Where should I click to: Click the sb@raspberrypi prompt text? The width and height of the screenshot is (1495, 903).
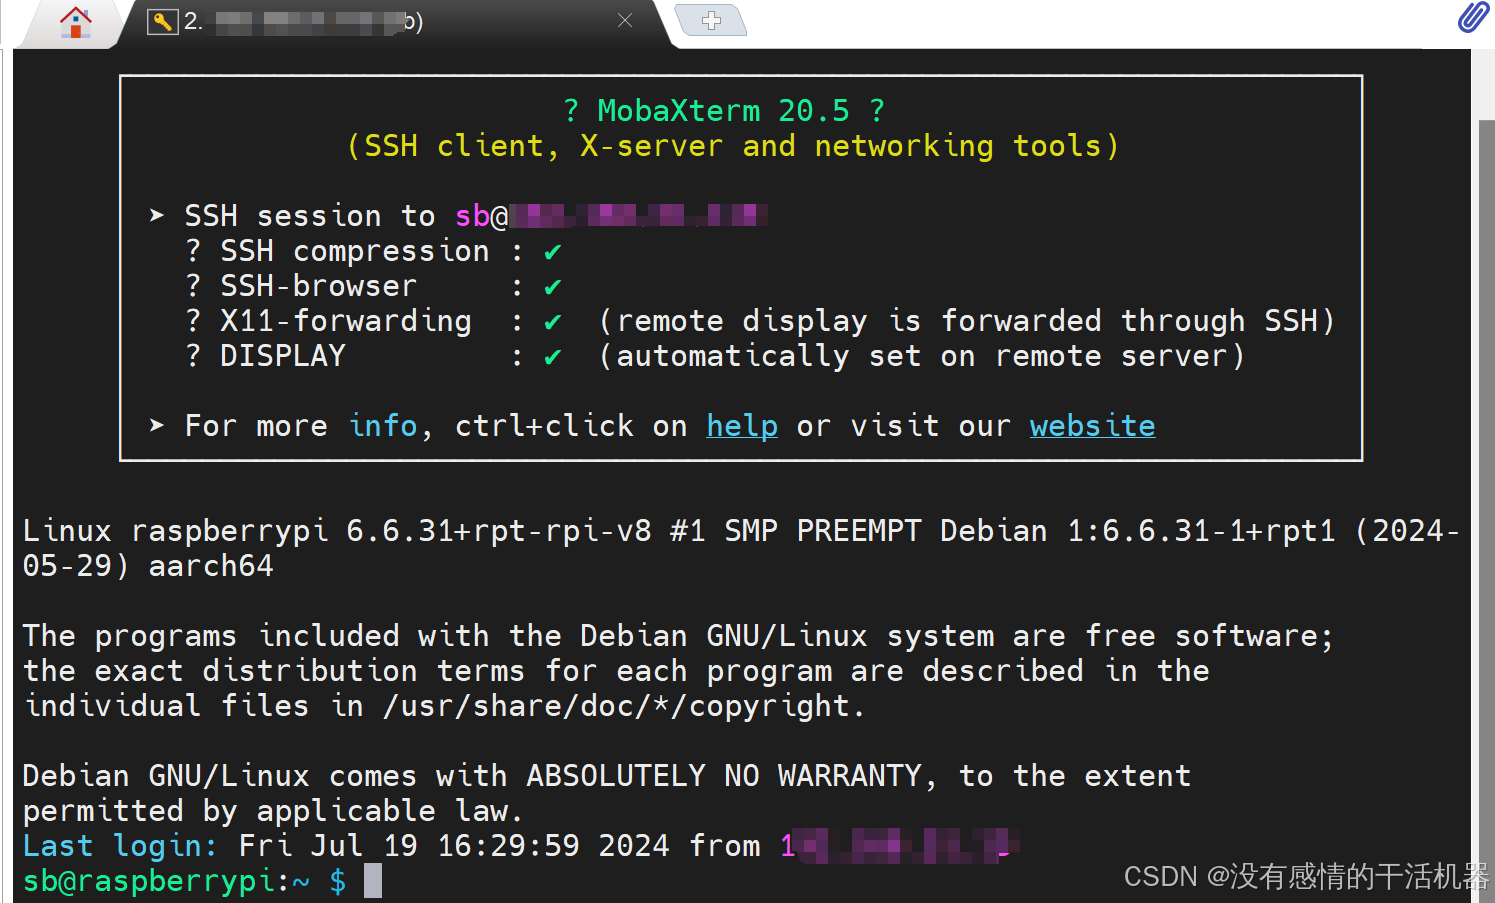[148, 881]
